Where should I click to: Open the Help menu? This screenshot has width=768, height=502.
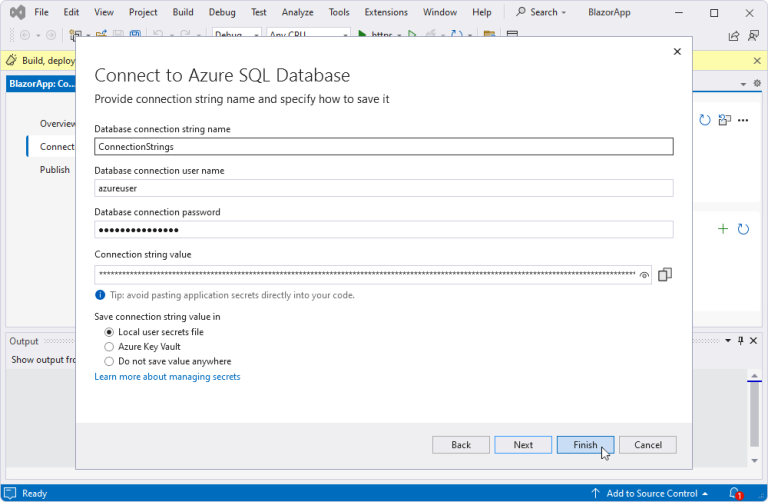(x=481, y=12)
